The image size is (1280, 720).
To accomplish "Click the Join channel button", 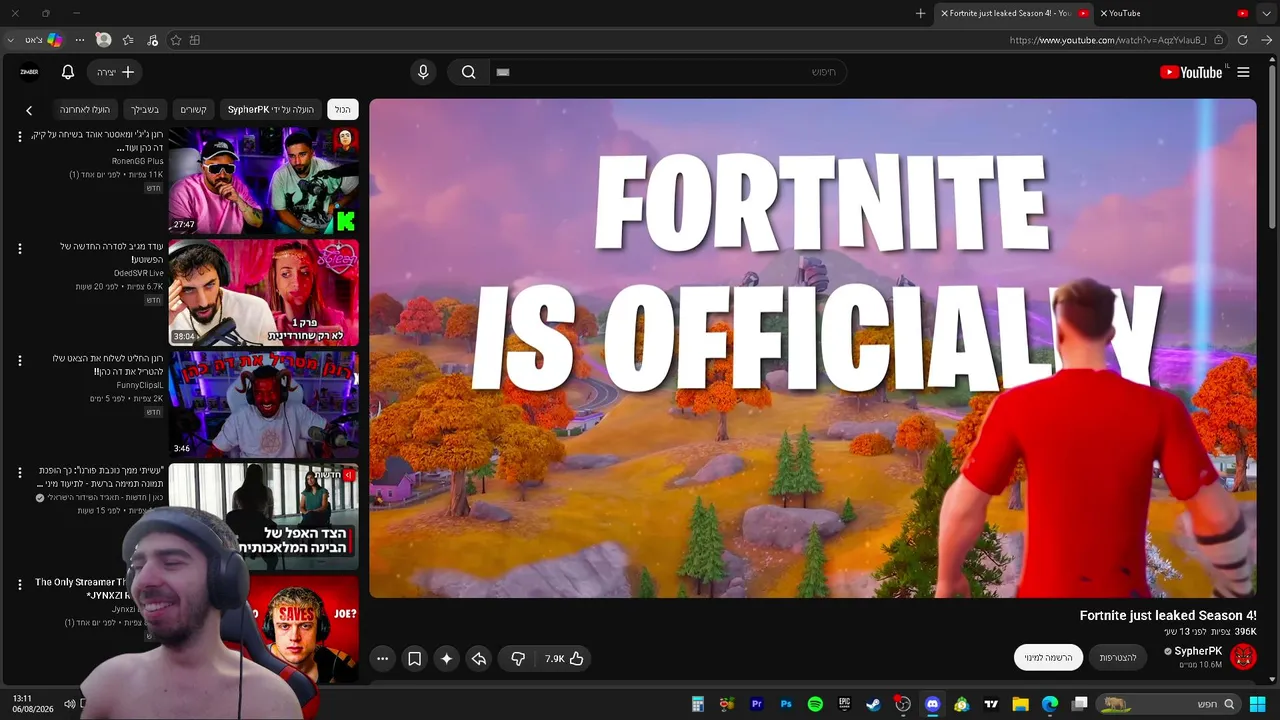I will tap(1118, 657).
